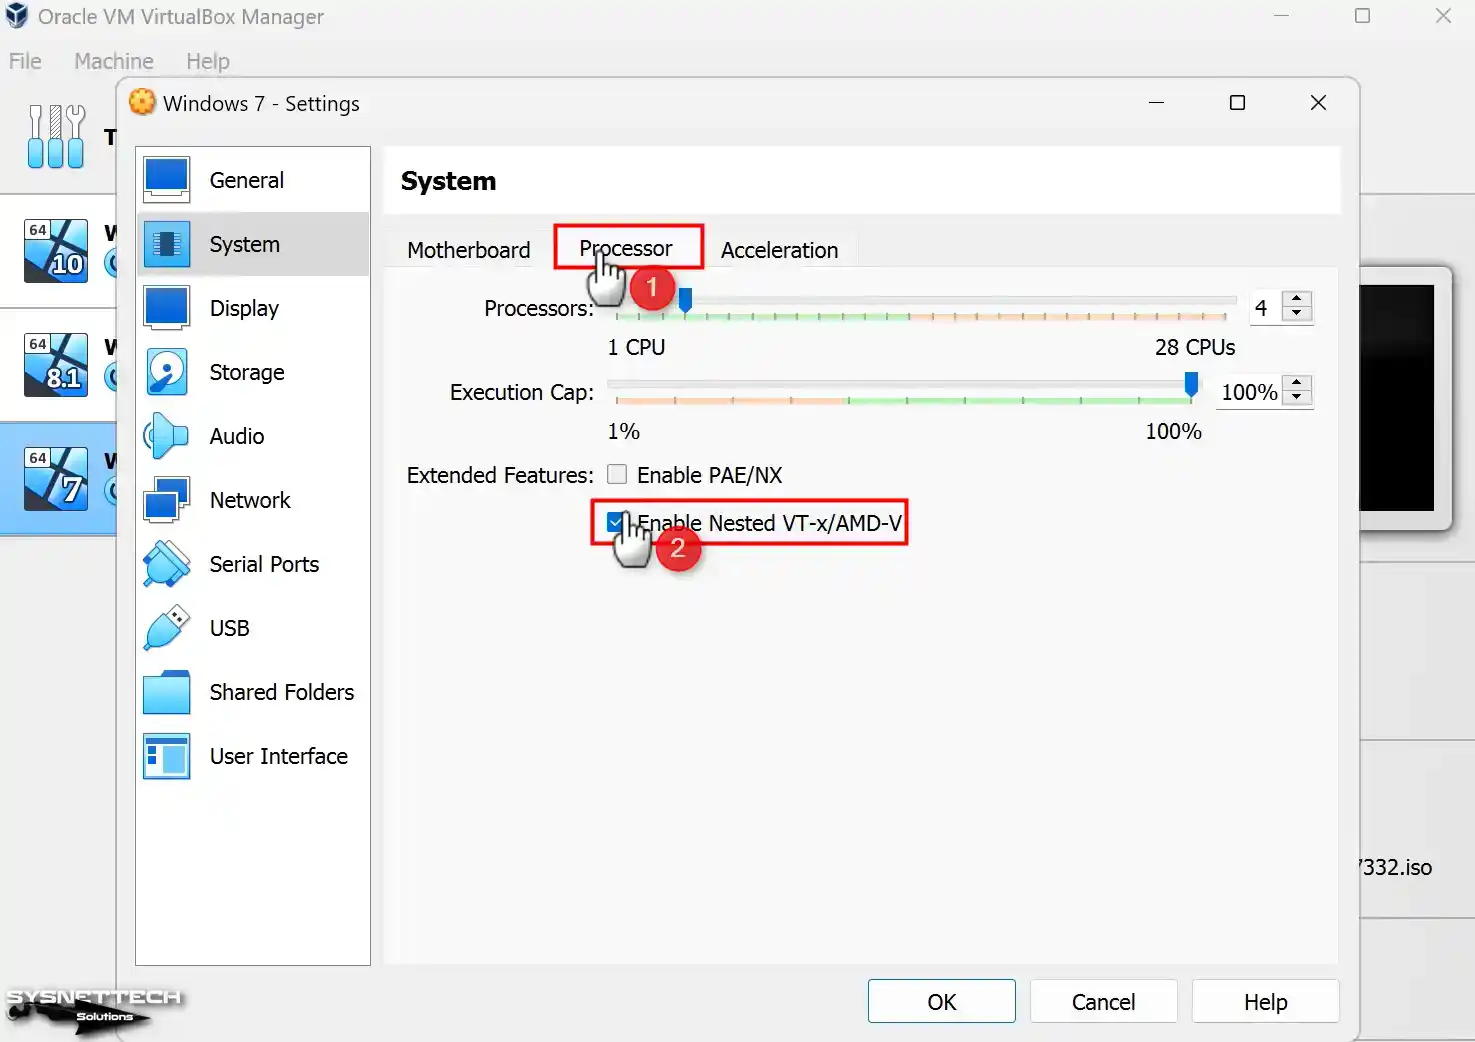Open the Serial Ports connector icon
Viewport: 1475px width, 1042px height.
pos(167,564)
